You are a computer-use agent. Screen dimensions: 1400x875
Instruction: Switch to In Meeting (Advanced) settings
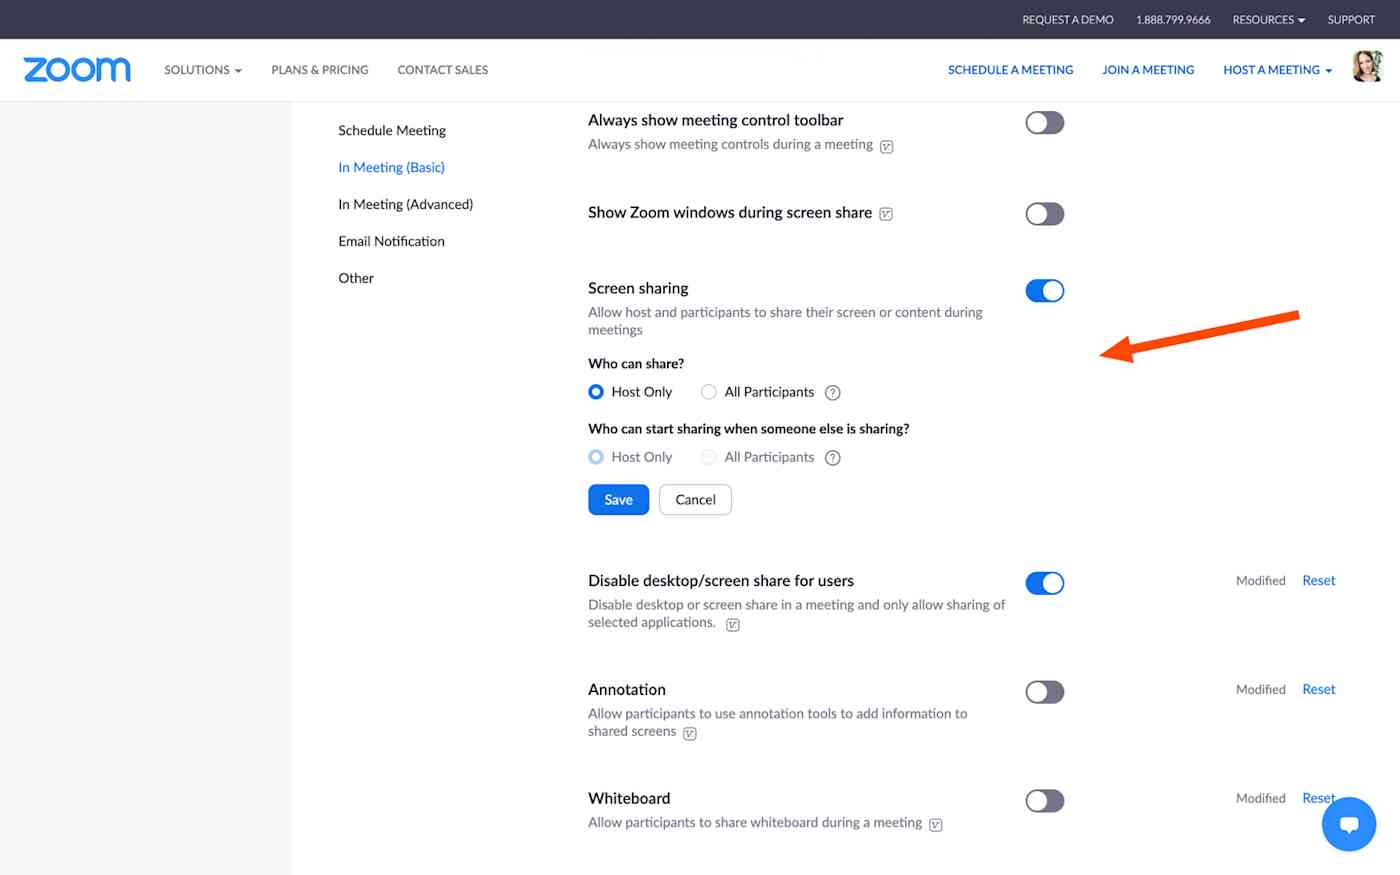click(x=406, y=203)
